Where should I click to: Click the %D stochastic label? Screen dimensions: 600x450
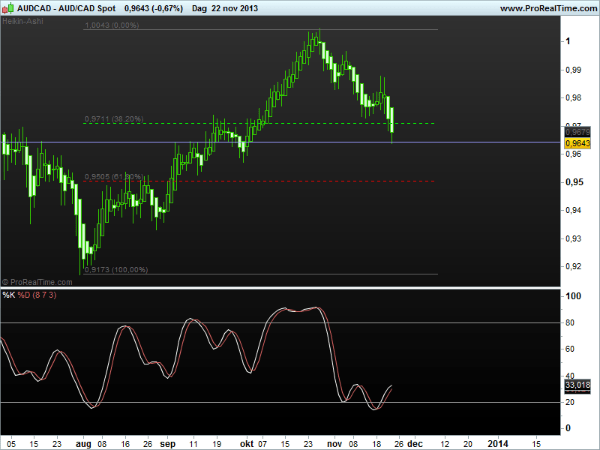tap(24, 295)
